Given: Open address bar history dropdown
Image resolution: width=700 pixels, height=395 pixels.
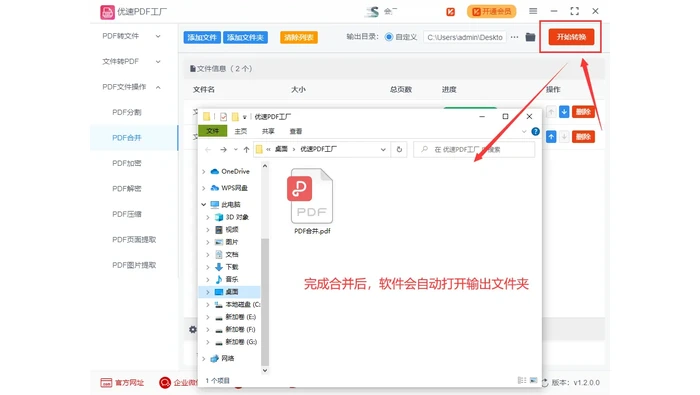Looking at the screenshot, I should pyautogui.click(x=383, y=150).
